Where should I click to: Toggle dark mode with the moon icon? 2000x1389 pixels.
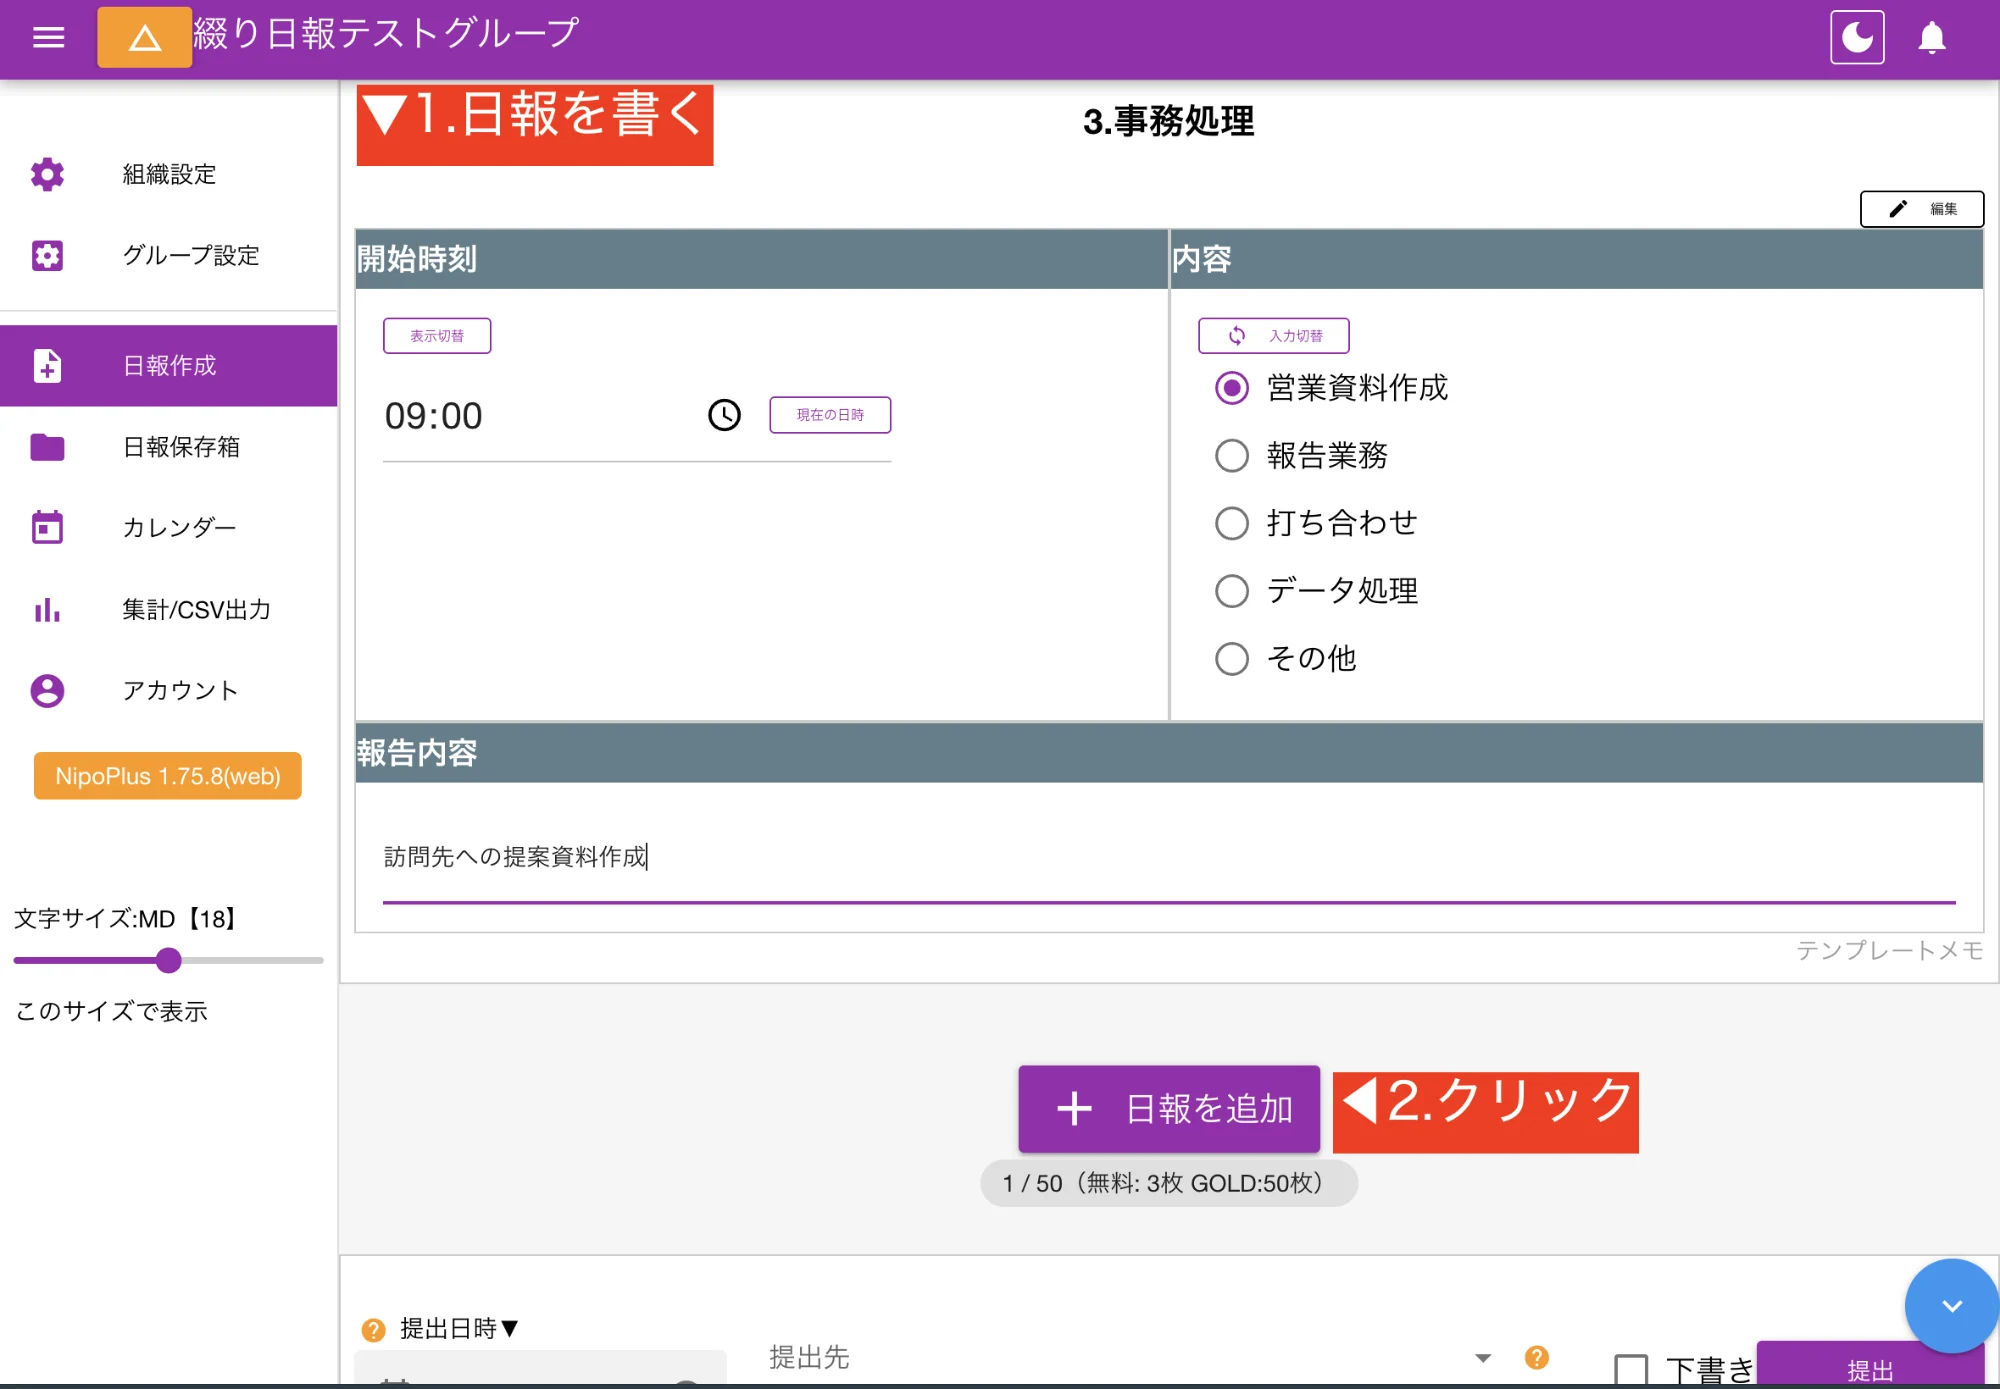[x=1857, y=37]
